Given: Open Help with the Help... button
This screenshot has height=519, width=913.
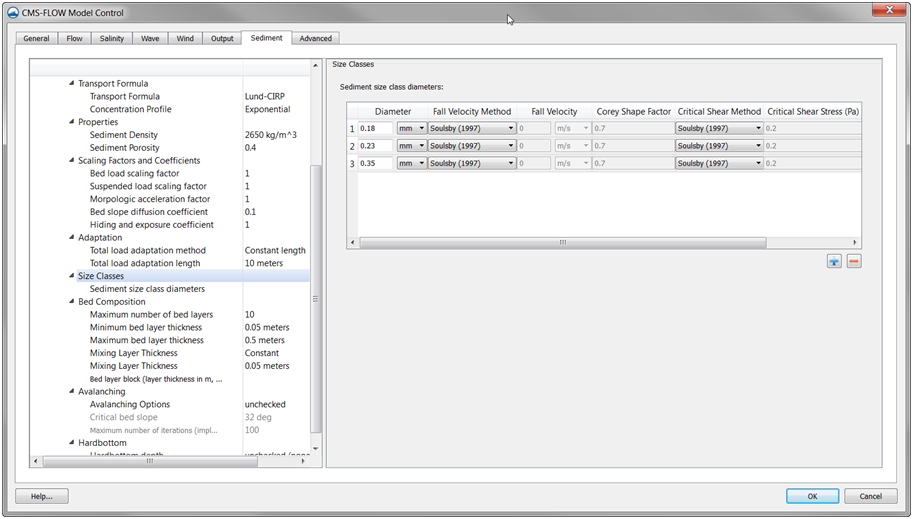Looking at the screenshot, I should (42, 496).
